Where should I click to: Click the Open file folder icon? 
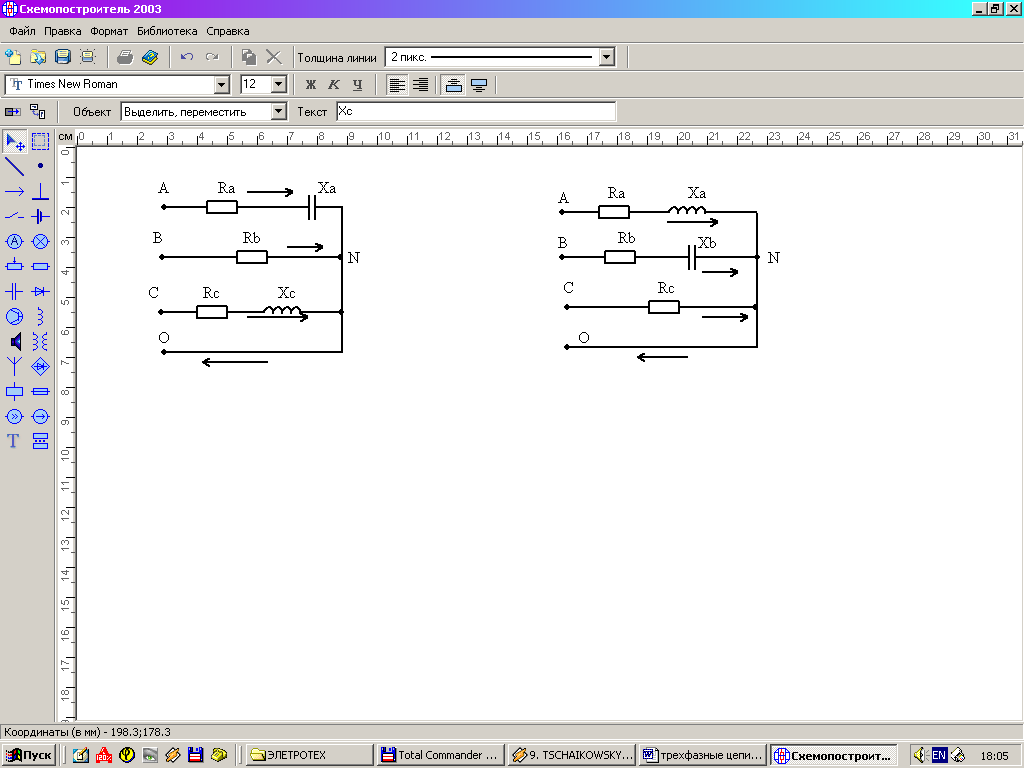(38, 57)
